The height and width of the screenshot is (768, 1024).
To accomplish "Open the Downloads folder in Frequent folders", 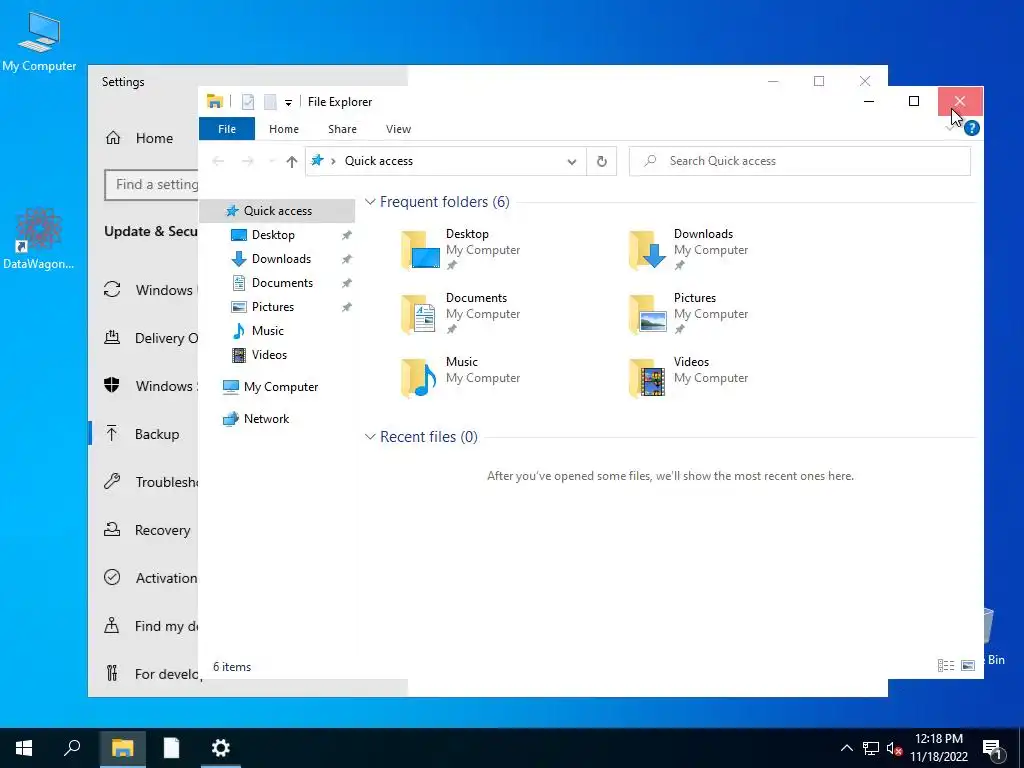I will (x=688, y=249).
